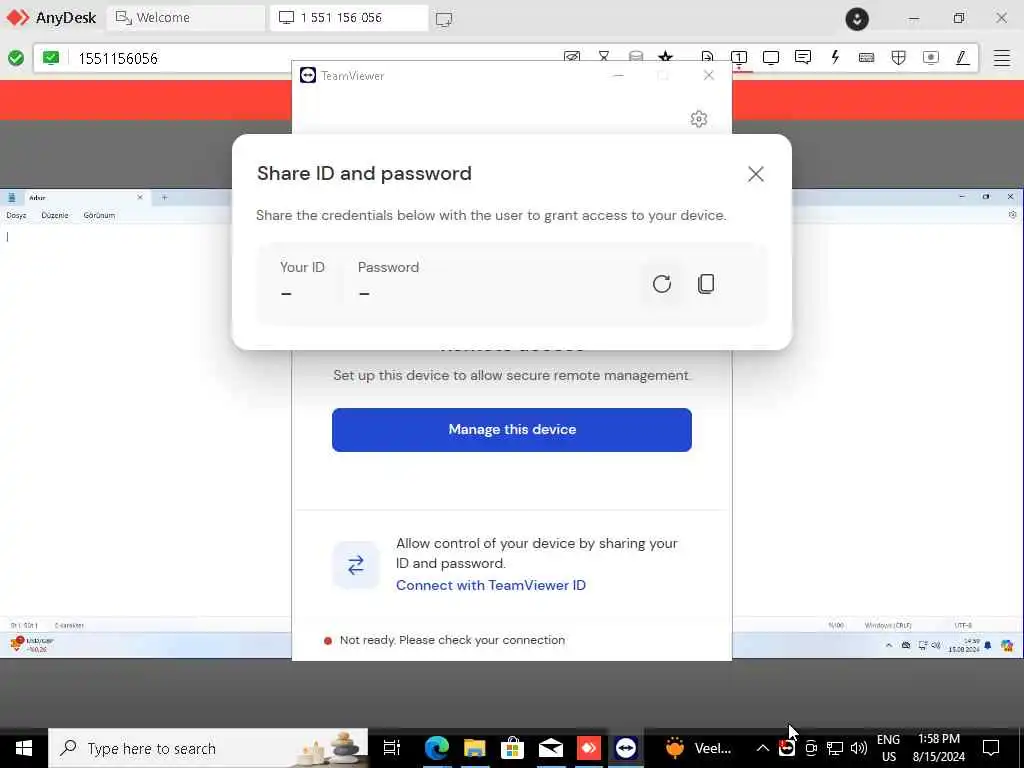Start AnyDesk session recording
Viewport: 1024px width, 768px height.
click(x=931, y=57)
